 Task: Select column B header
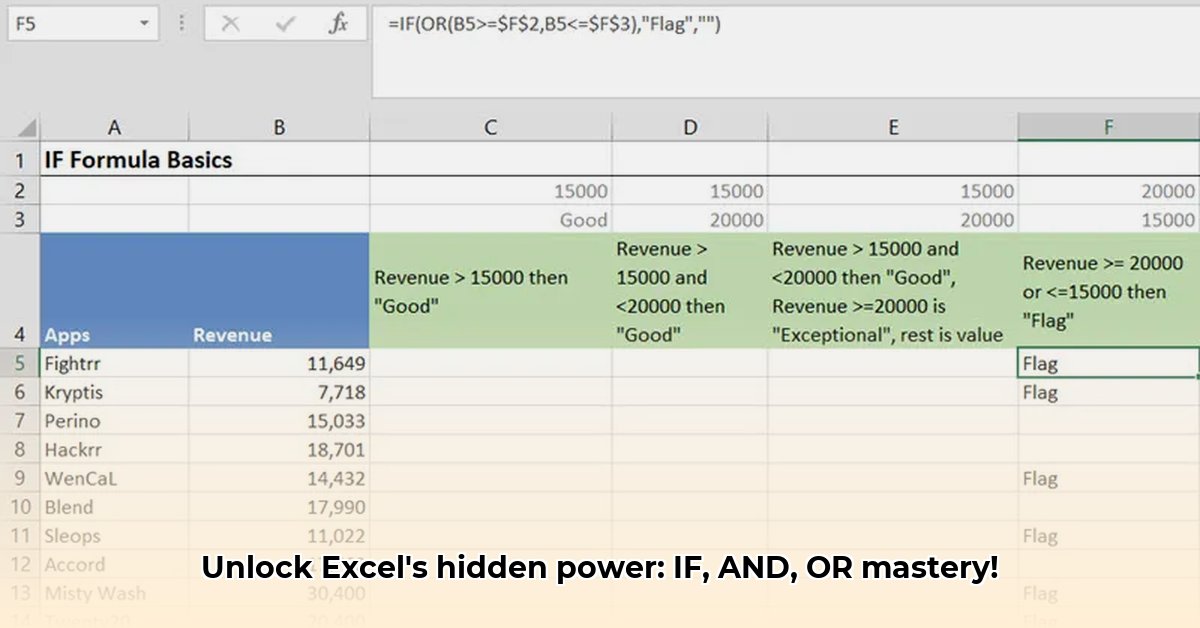279,127
